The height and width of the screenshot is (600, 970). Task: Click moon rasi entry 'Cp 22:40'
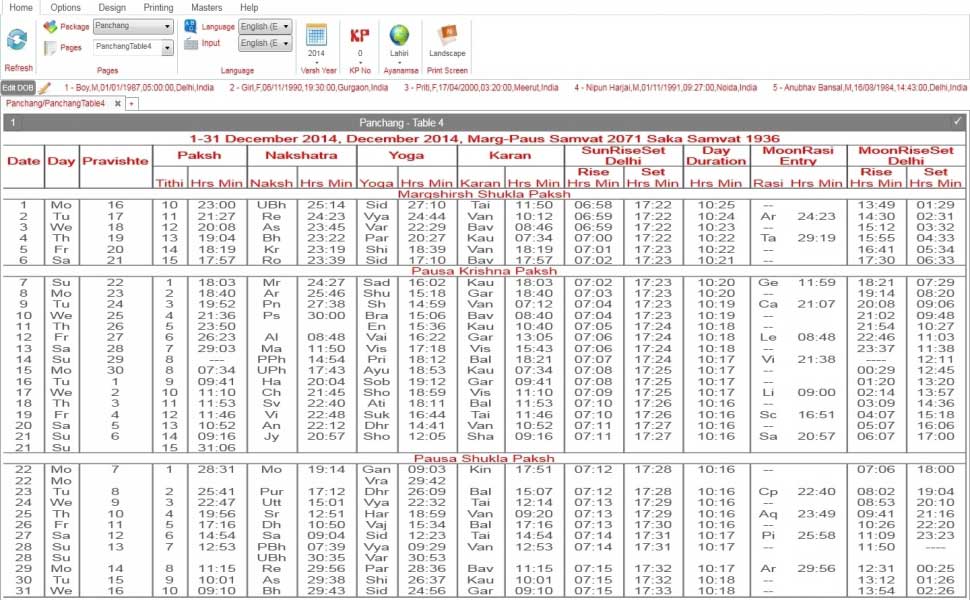click(x=798, y=491)
